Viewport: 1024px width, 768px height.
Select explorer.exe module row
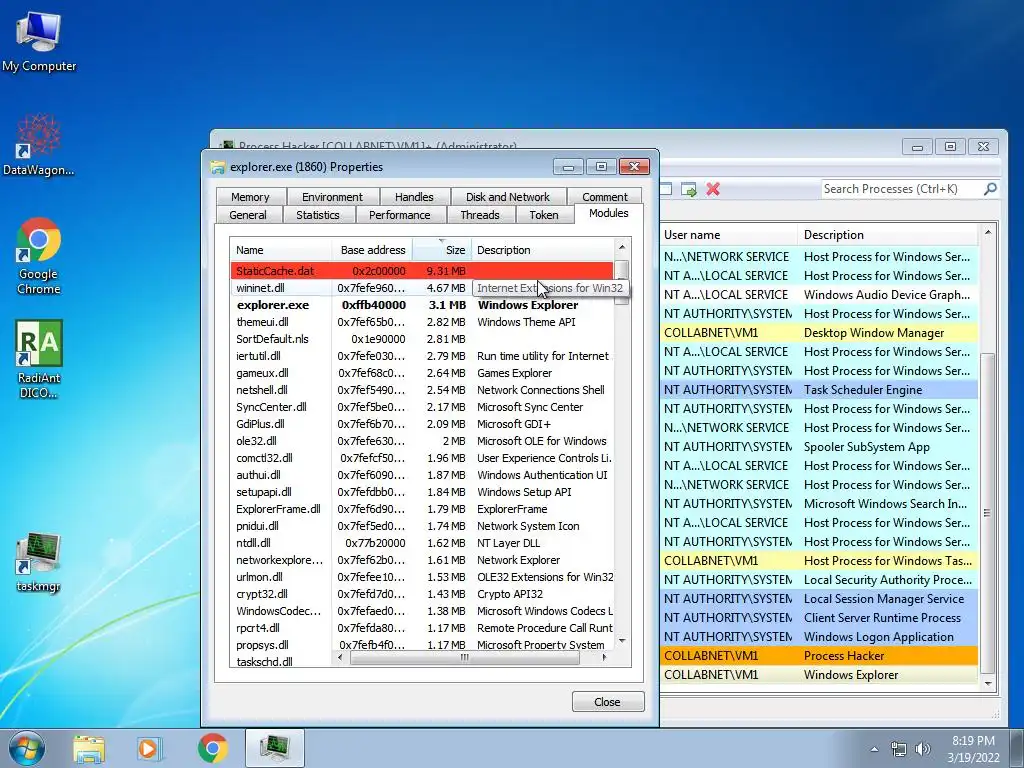[x=422, y=305]
